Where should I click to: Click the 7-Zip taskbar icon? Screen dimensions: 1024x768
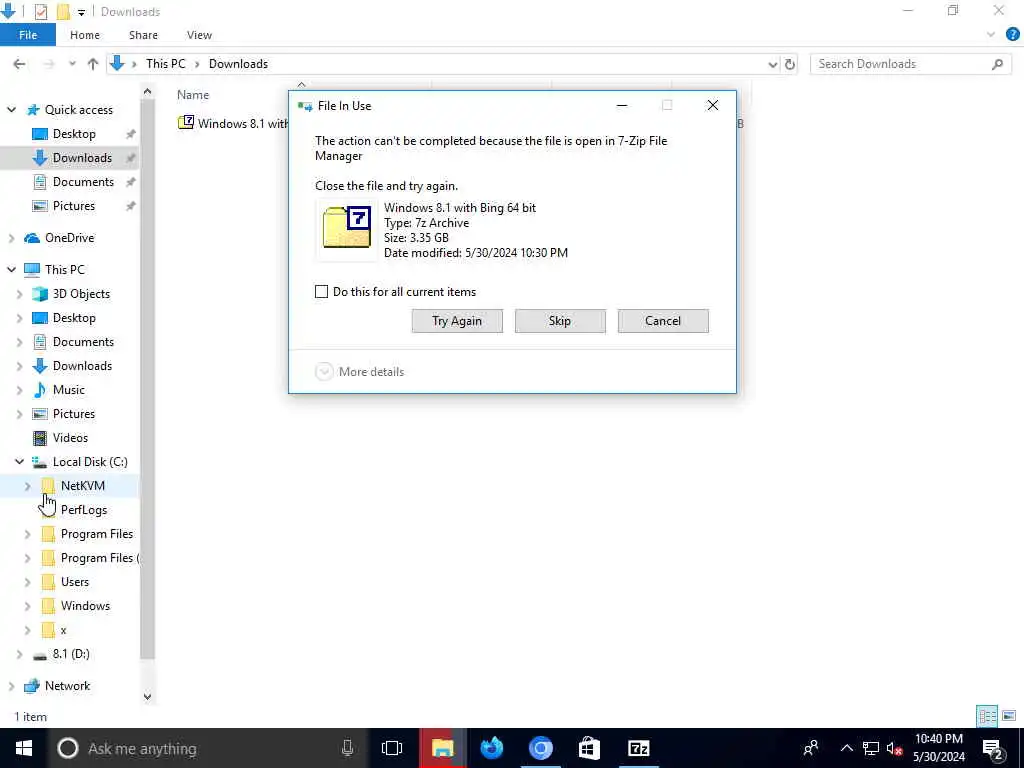(x=638, y=748)
